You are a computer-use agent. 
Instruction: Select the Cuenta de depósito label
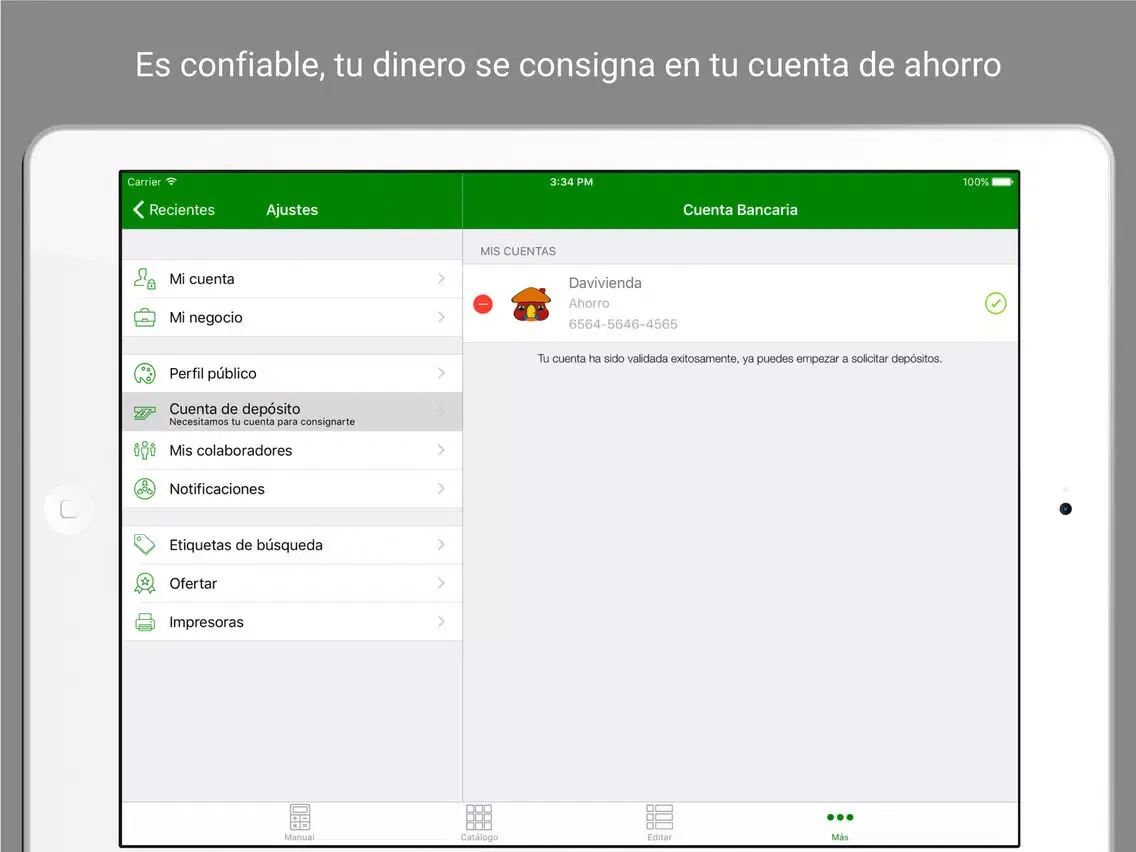click(x=235, y=409)
